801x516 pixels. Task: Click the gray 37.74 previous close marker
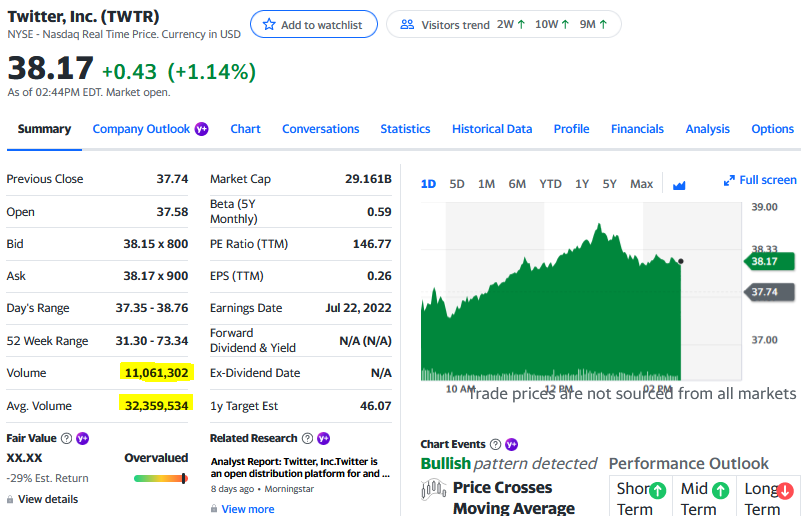[x=769, y=292]
